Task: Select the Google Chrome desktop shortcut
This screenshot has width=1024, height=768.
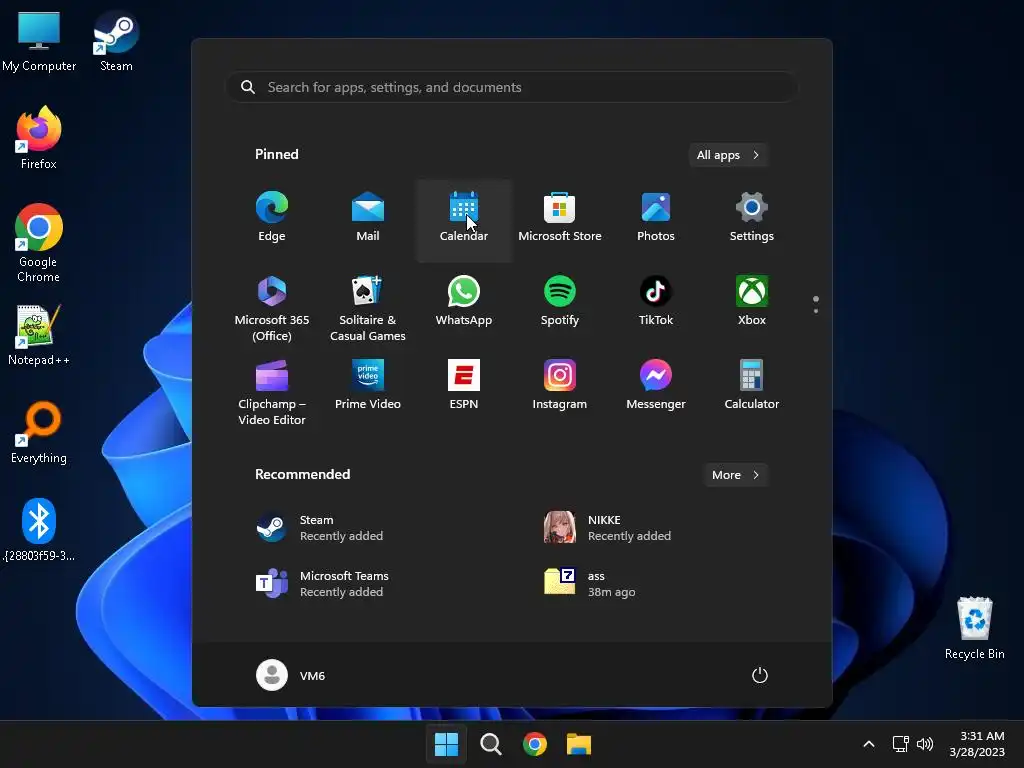Action: 39,243
